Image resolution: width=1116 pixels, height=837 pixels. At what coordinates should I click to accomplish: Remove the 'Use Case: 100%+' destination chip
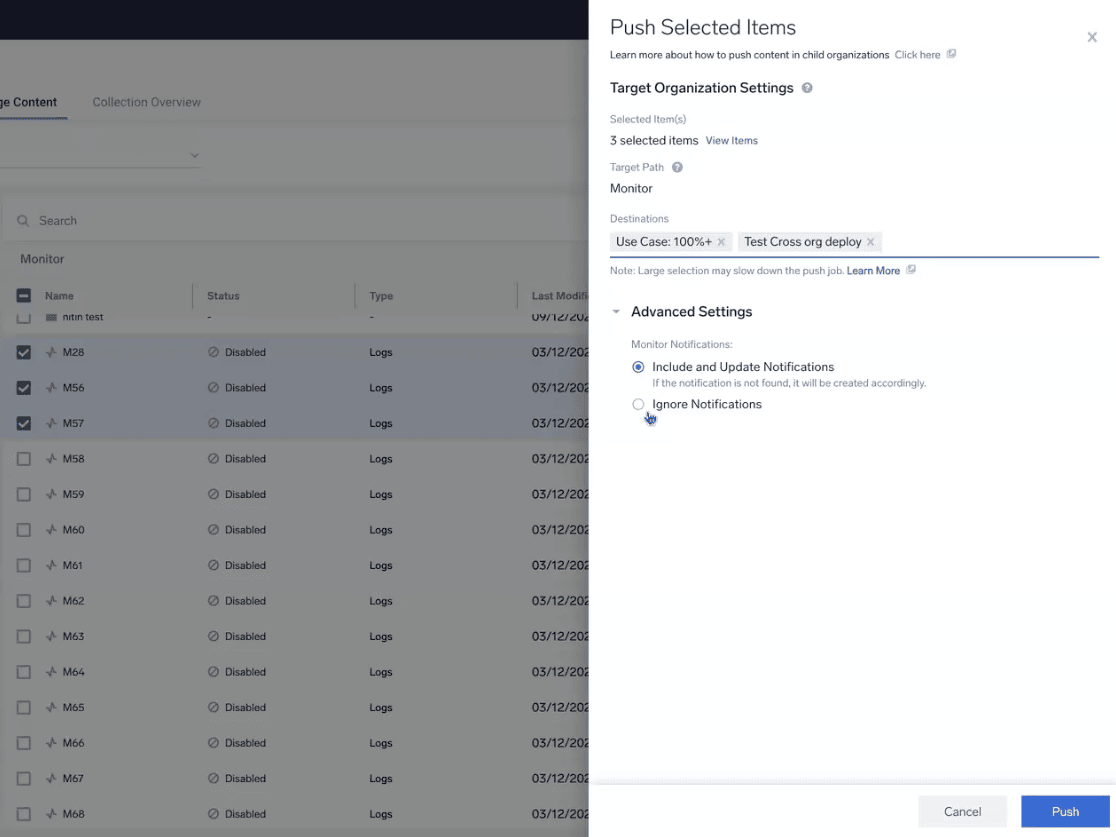[721, 242]
